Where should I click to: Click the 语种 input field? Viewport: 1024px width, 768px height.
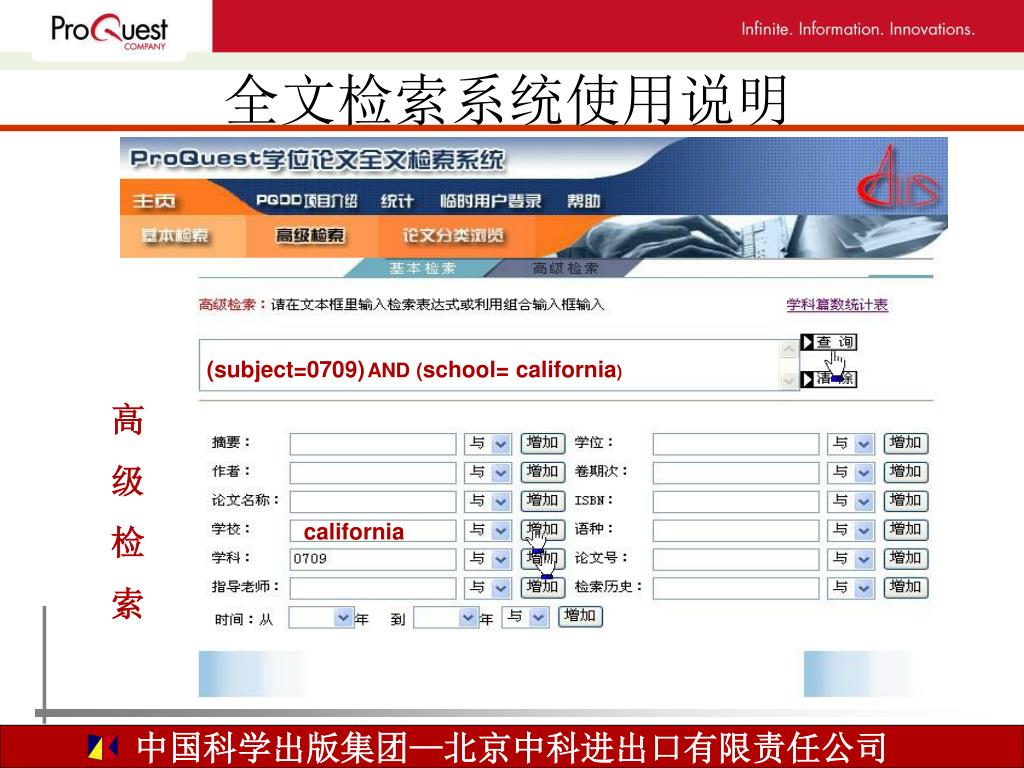(x=736, y=530)
